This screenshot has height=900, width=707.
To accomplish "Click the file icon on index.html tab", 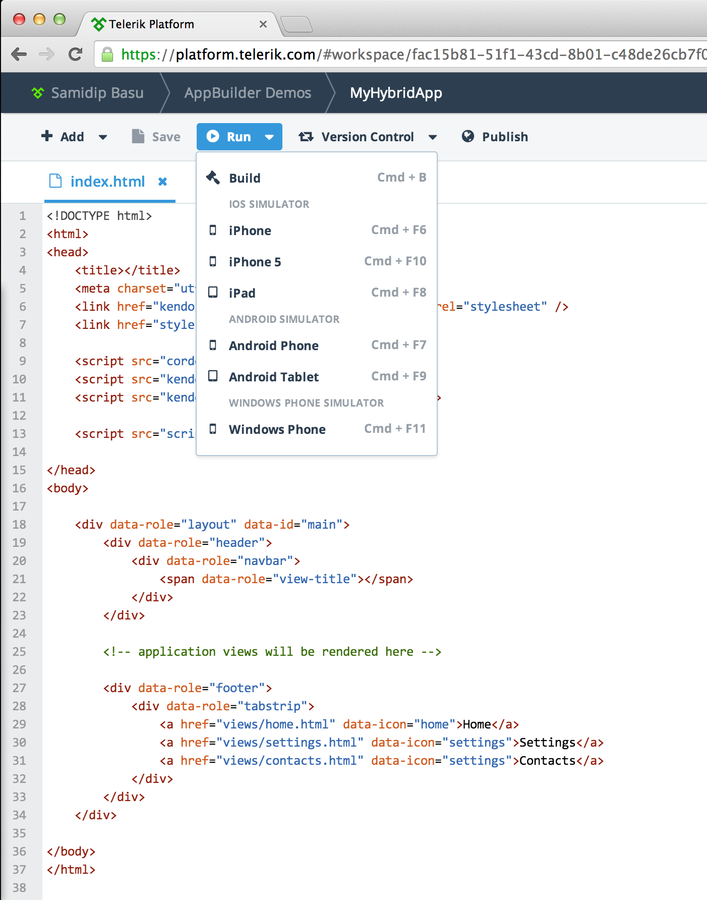I will click(x=55, y=181).
